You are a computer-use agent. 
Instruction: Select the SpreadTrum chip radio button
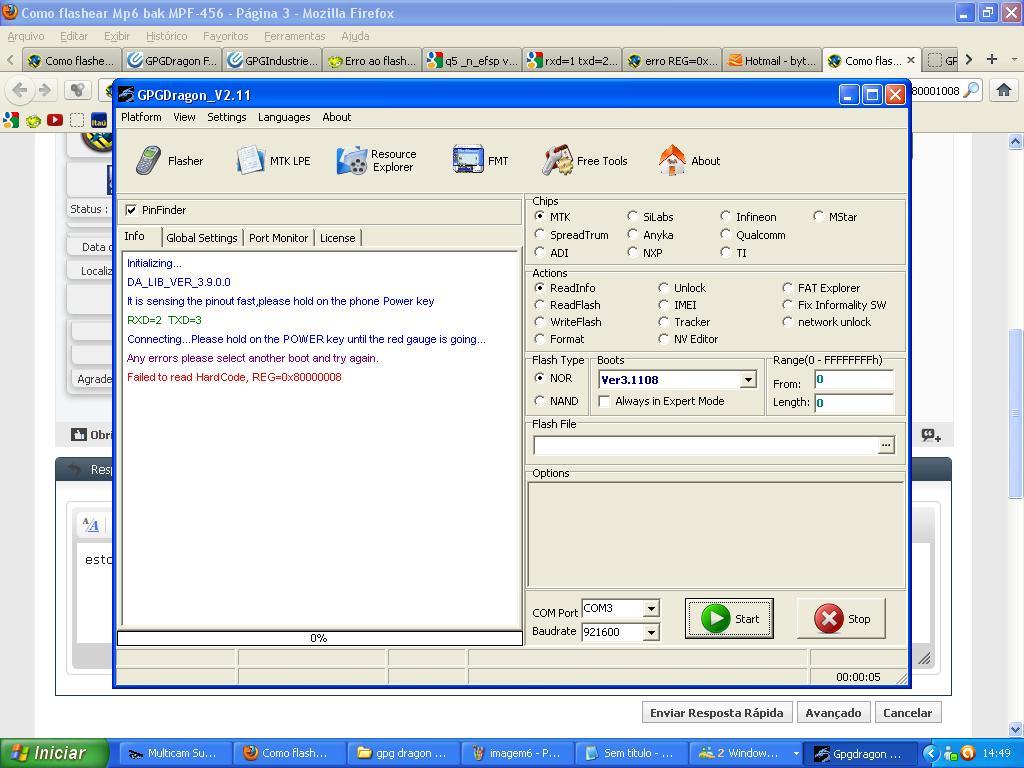coord(539,234)
